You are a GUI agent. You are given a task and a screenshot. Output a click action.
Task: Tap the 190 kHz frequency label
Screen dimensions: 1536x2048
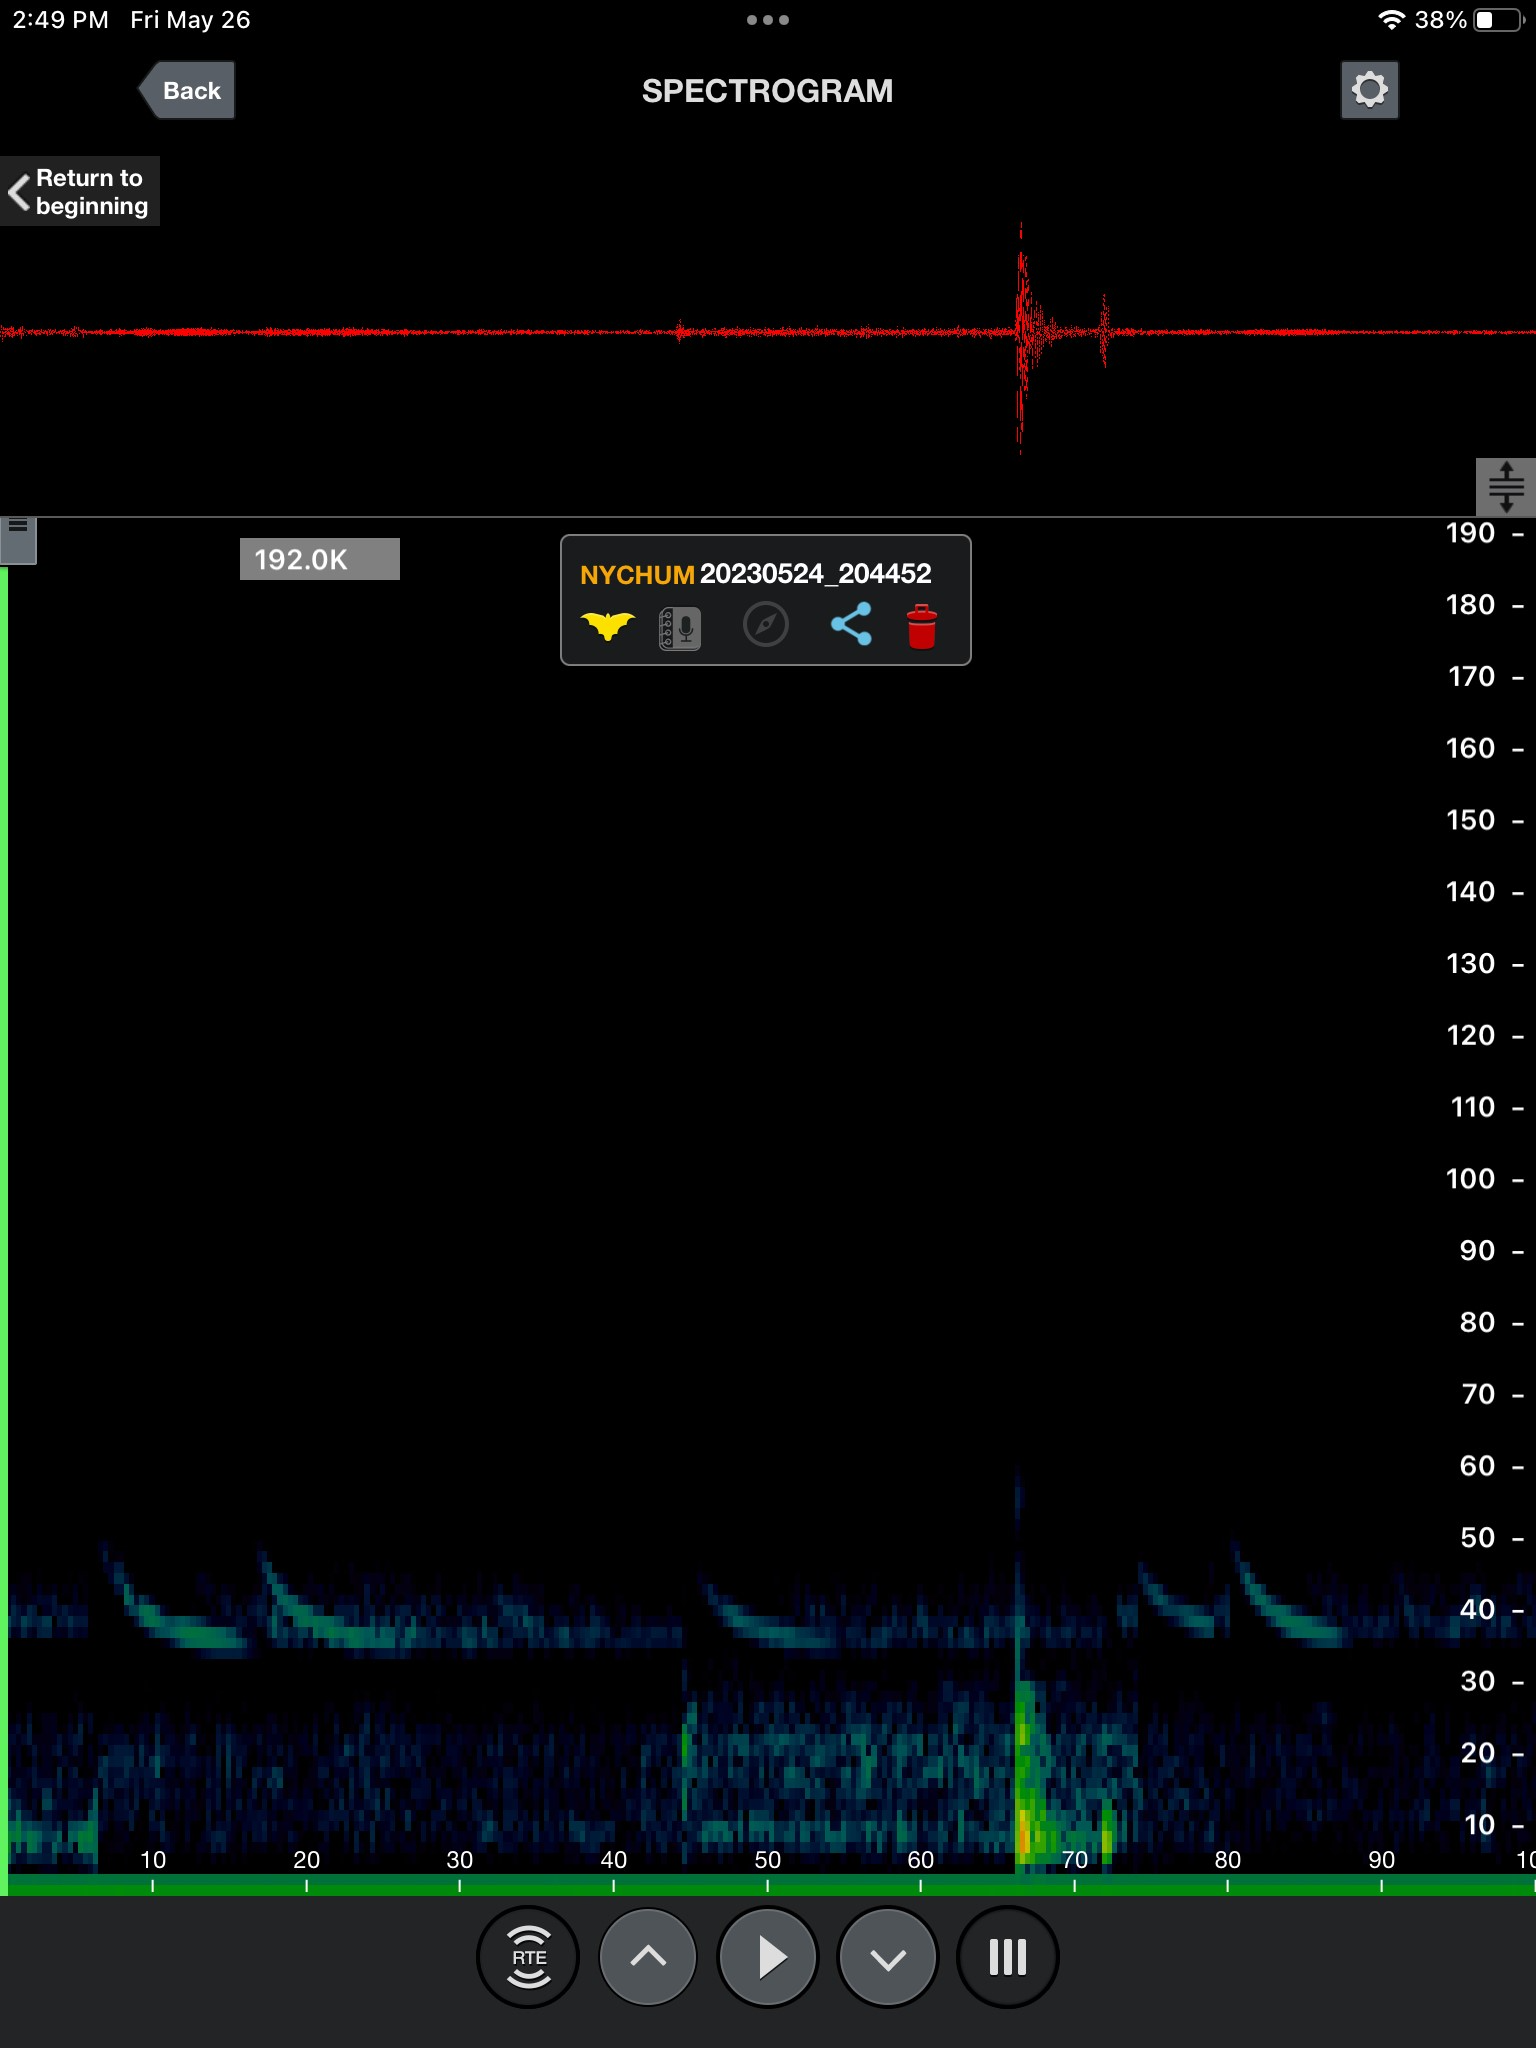tap(1471, 533)
